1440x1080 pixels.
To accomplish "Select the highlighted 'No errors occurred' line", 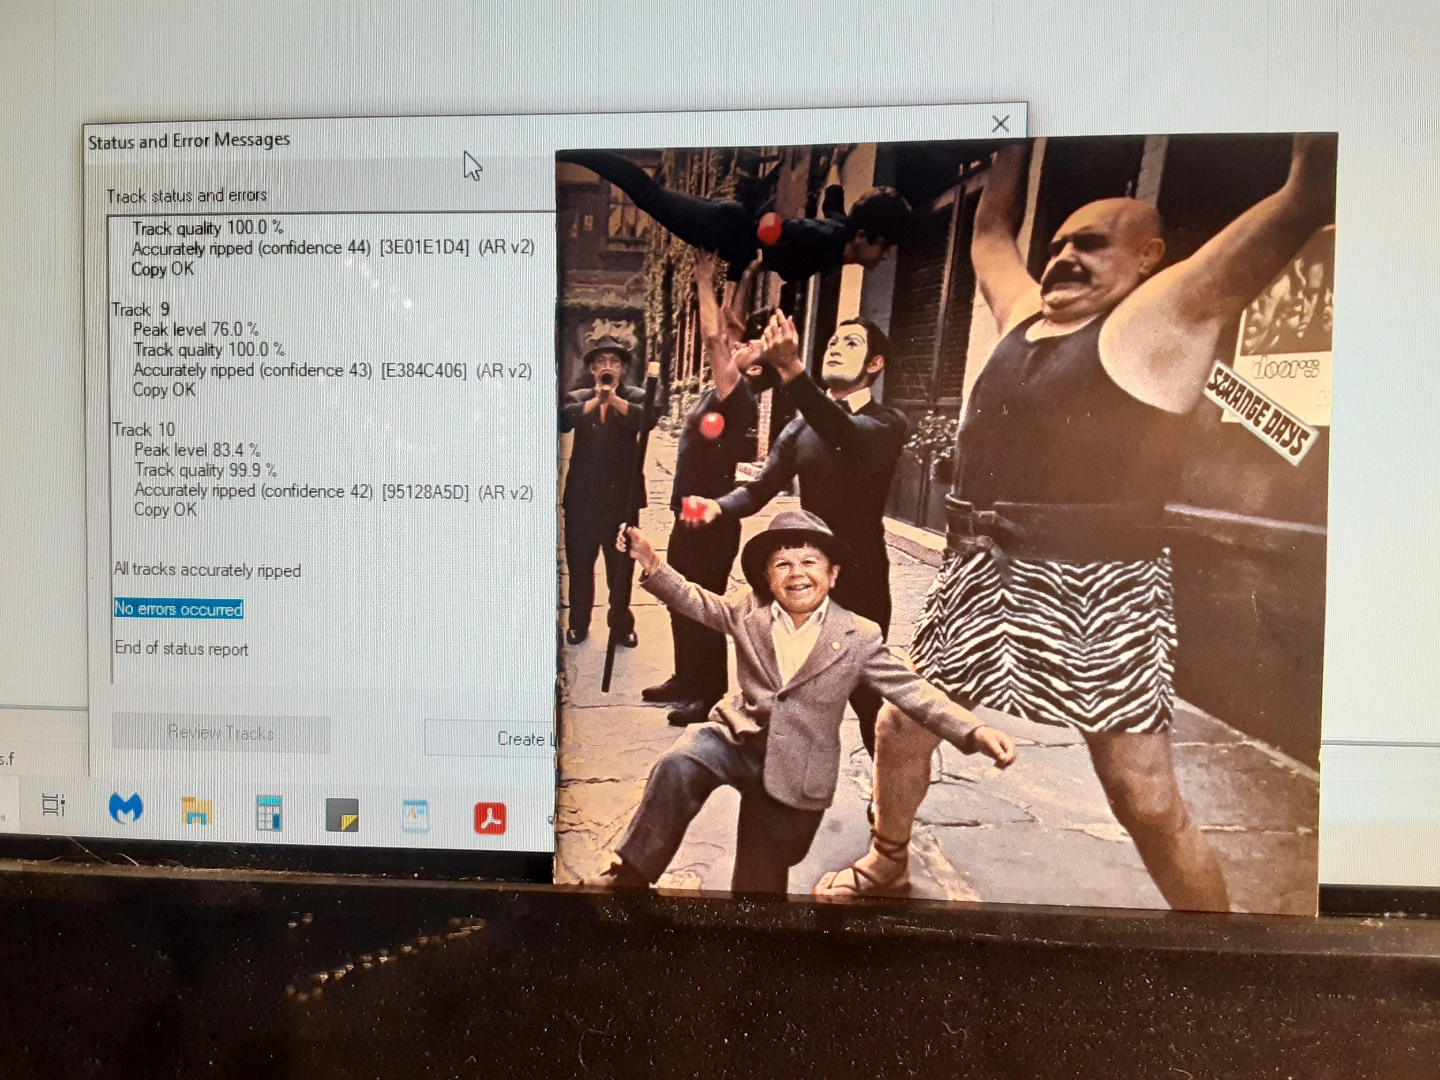I will 178,609.
